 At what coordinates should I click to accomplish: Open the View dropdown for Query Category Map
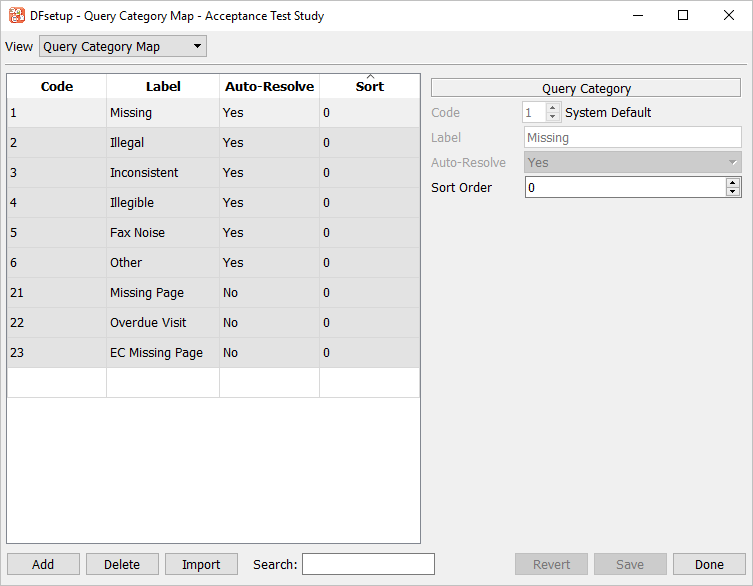[x=122, y=47]
